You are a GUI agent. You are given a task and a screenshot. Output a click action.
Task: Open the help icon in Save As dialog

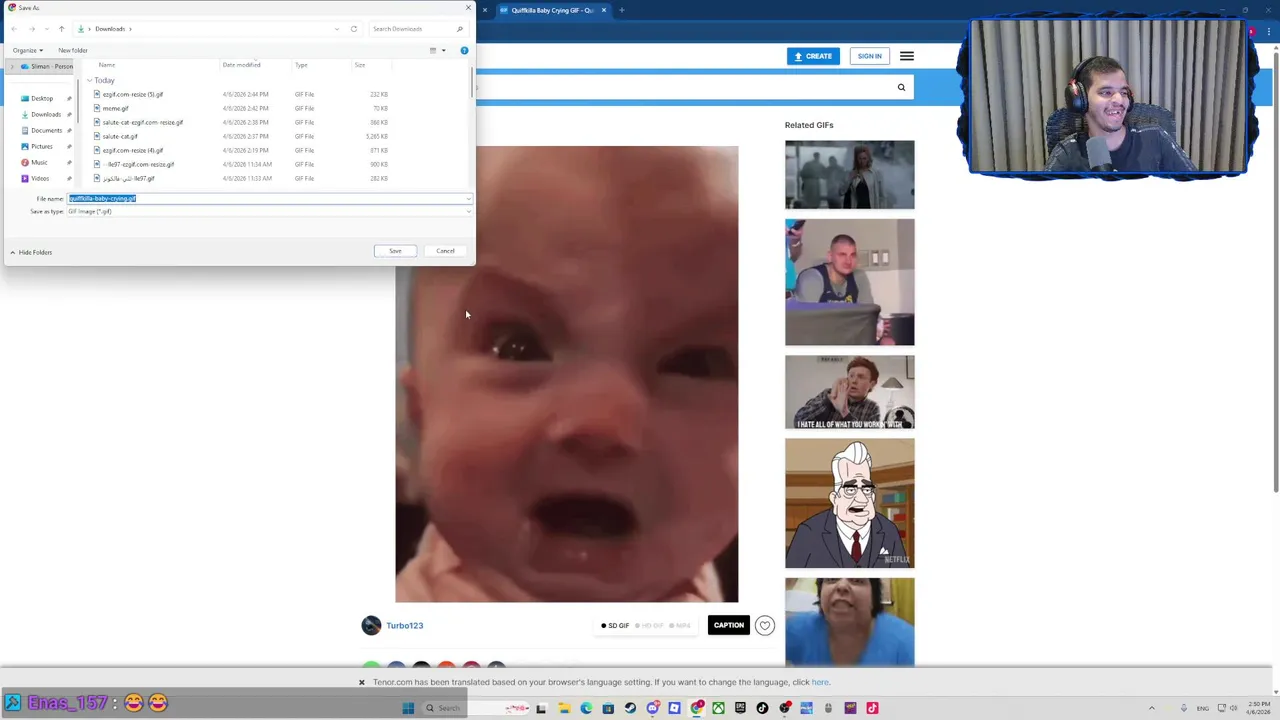pos(464,50)
